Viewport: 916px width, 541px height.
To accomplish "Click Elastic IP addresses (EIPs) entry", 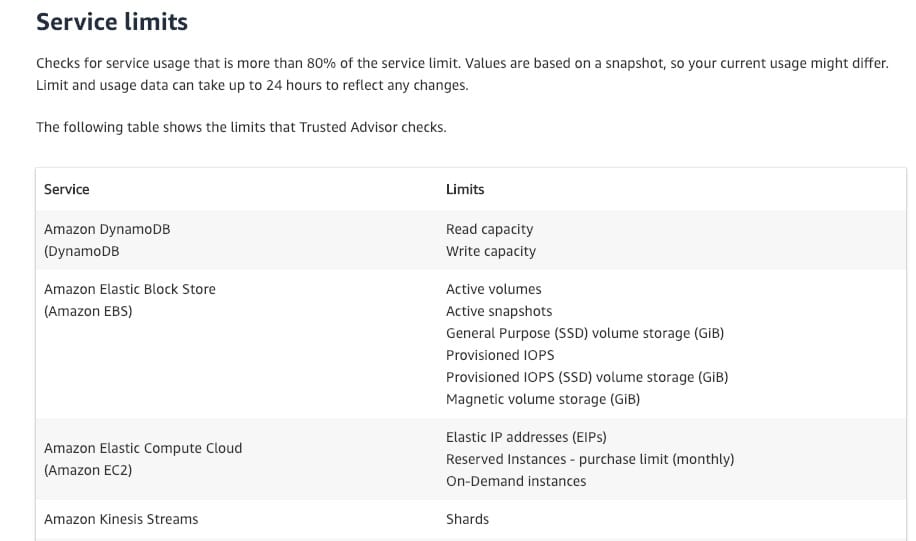I will coord(526,437).
